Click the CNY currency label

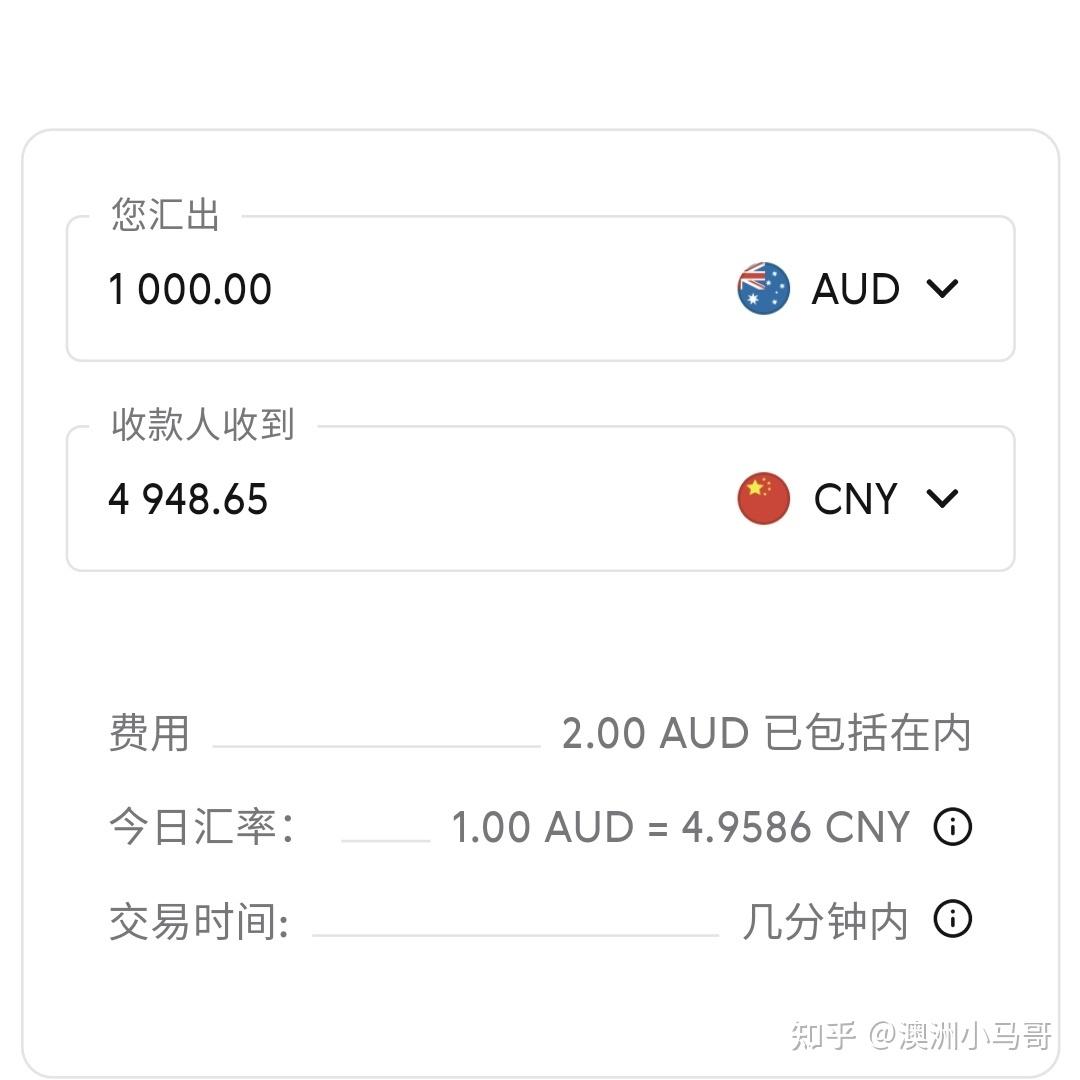point(855,498)
